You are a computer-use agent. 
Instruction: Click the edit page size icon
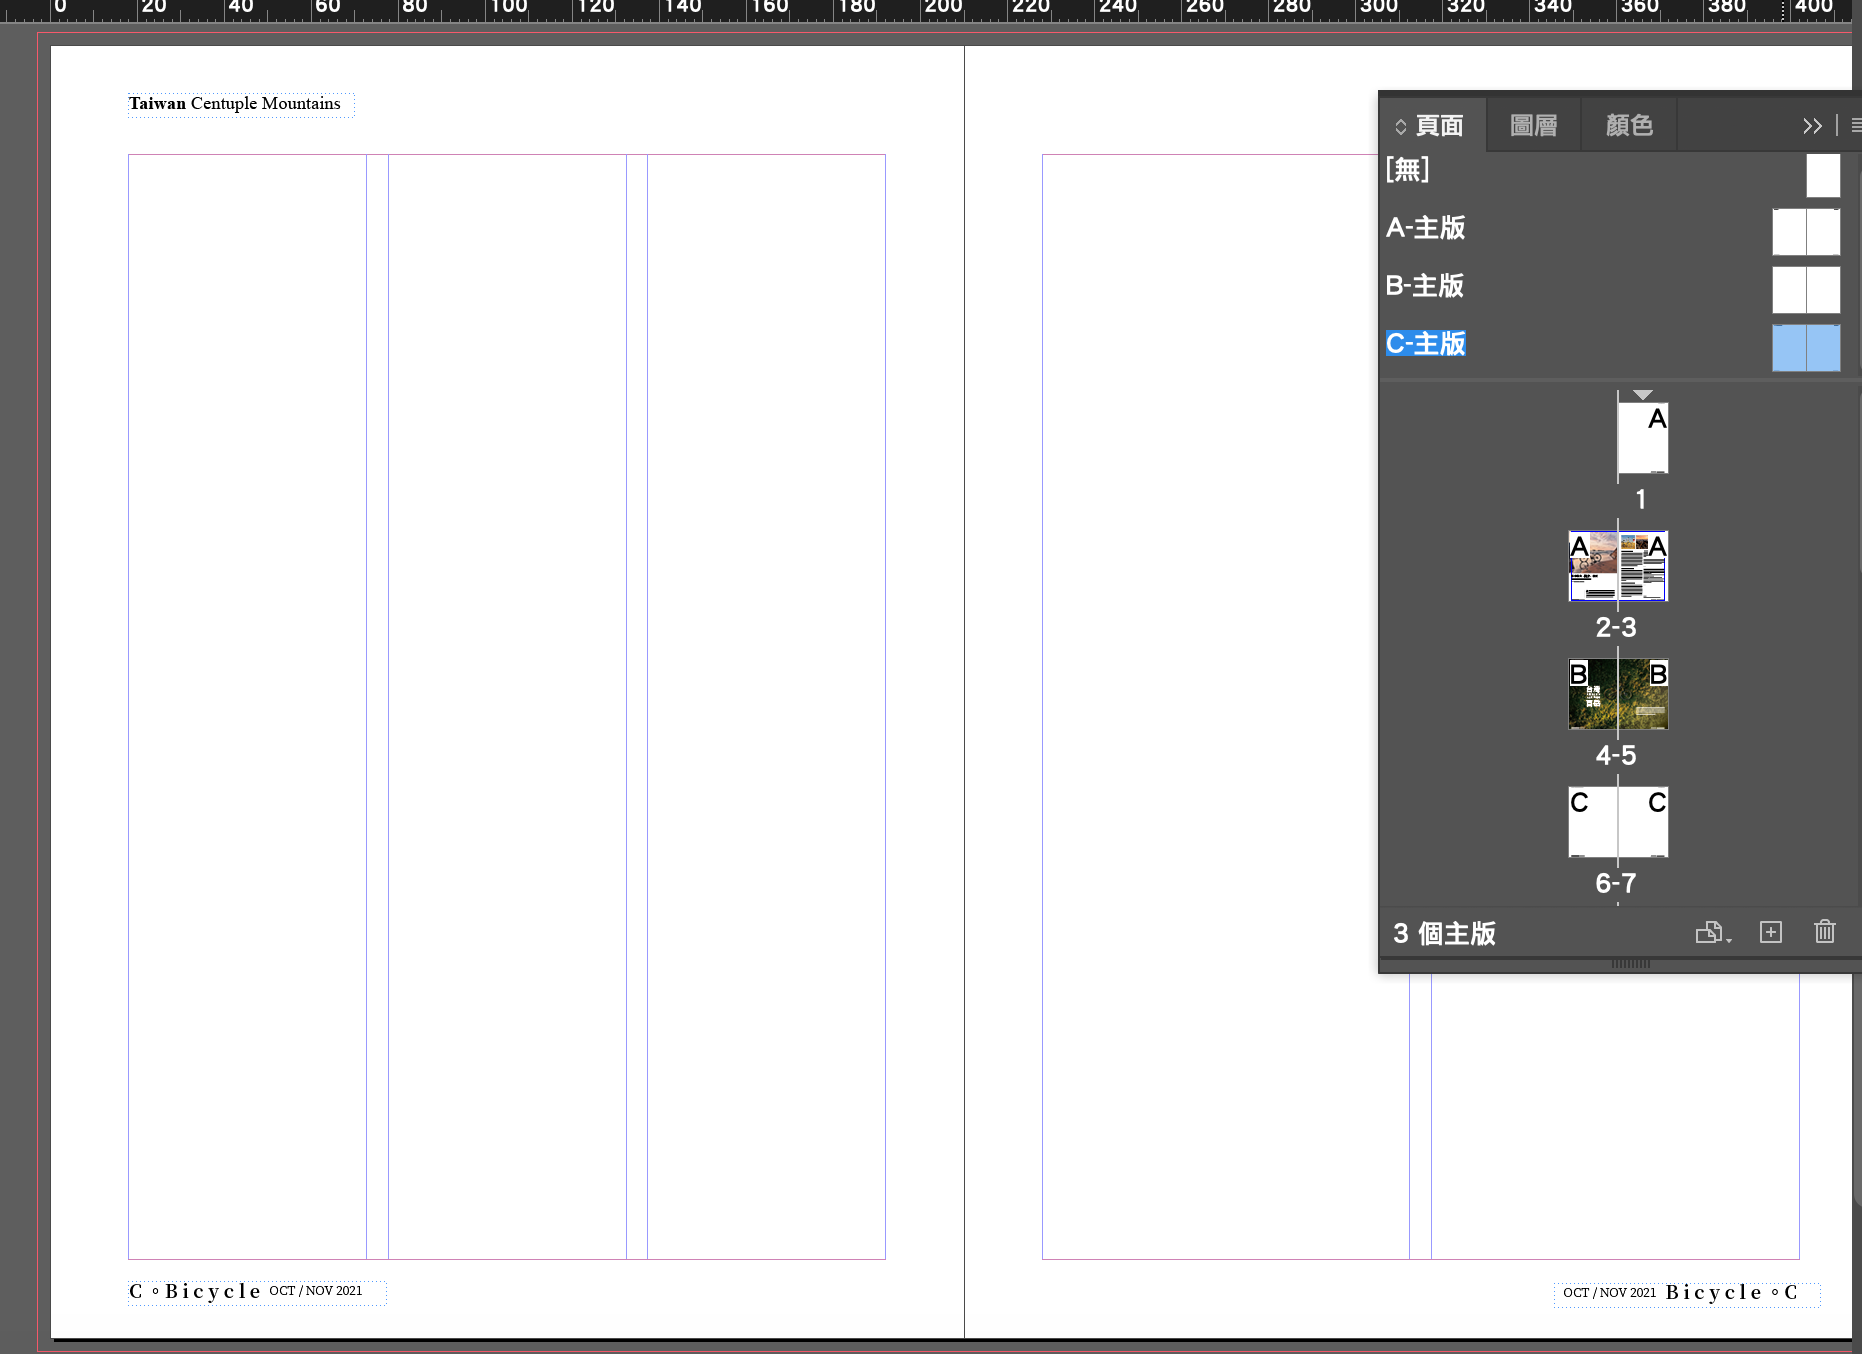click(x=1711, y=933)
